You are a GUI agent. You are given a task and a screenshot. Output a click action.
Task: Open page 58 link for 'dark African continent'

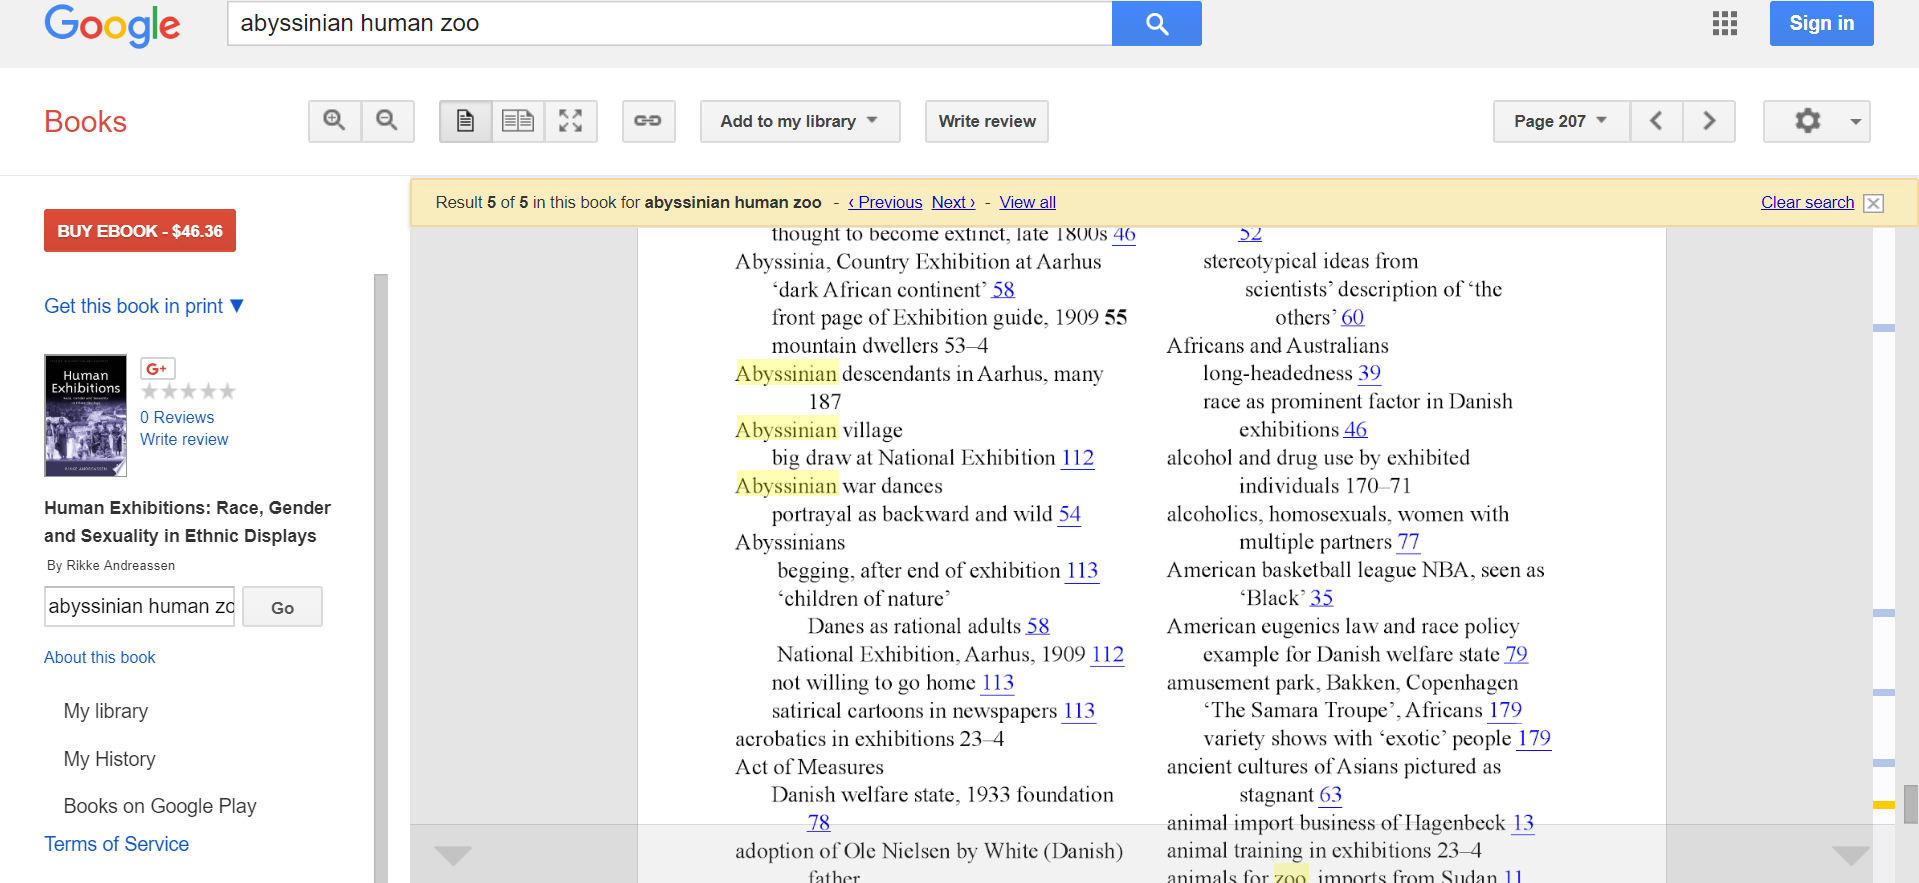coord(1003,290)
